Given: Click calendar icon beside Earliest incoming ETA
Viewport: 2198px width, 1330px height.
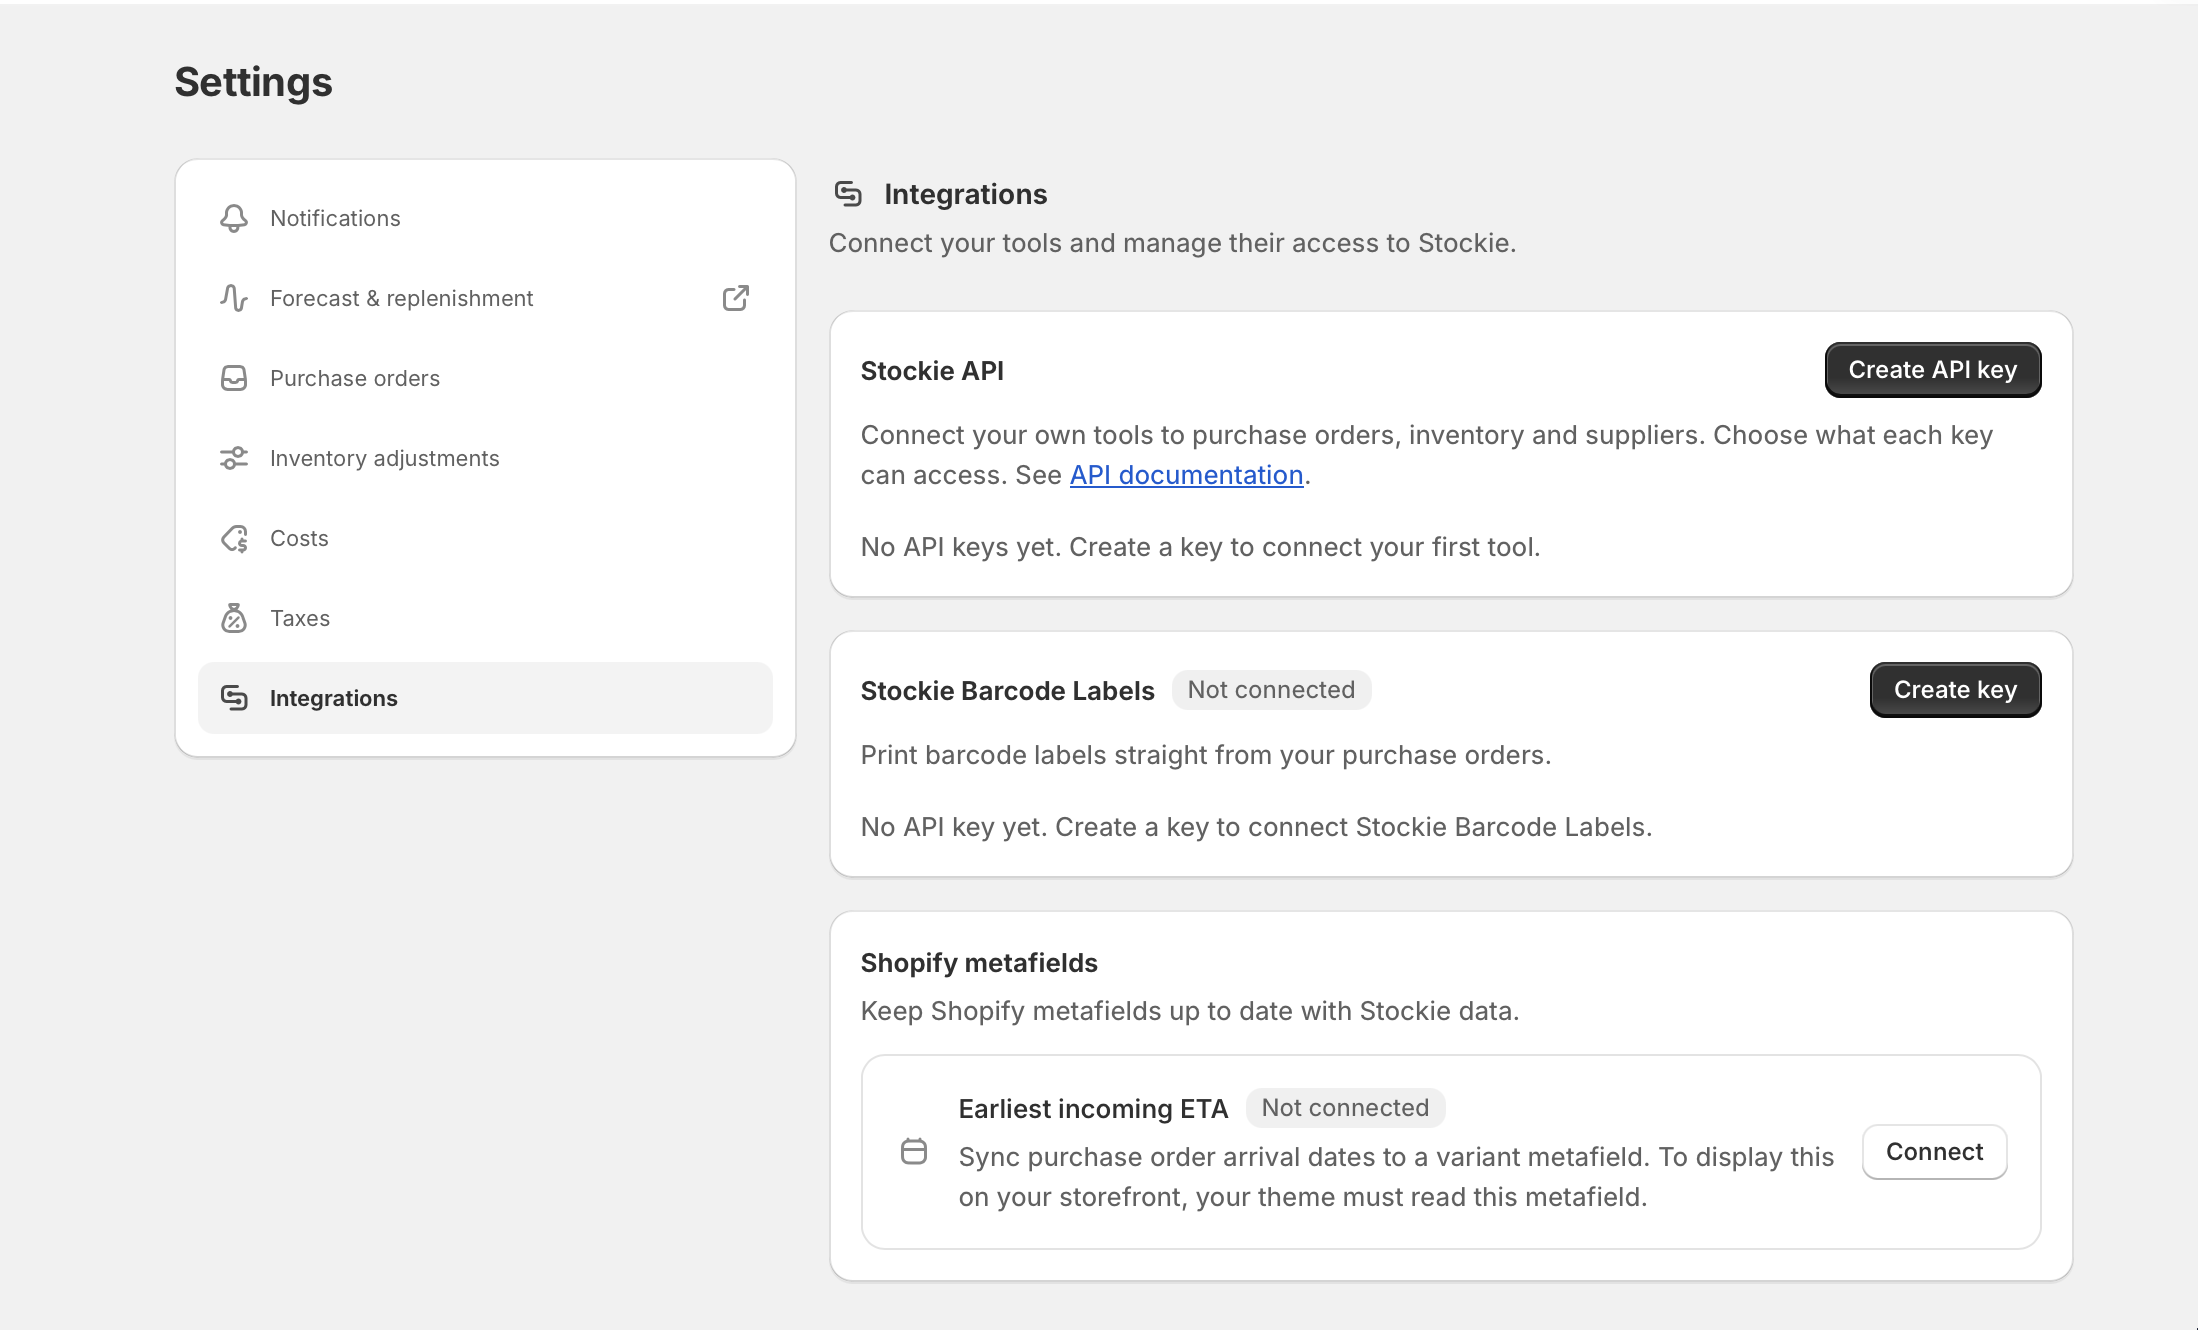Looking at the screenshot, I should tap(914, 1152).
